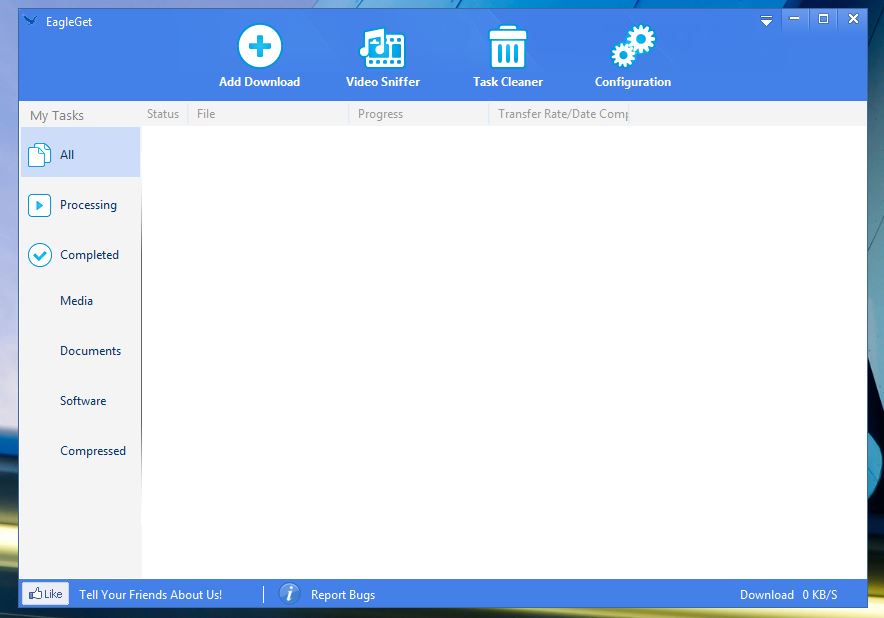Launch the Task Cleaner trash icon
Image resolution: width=884 pixels, height=618 pixels.
click(507, 47)
